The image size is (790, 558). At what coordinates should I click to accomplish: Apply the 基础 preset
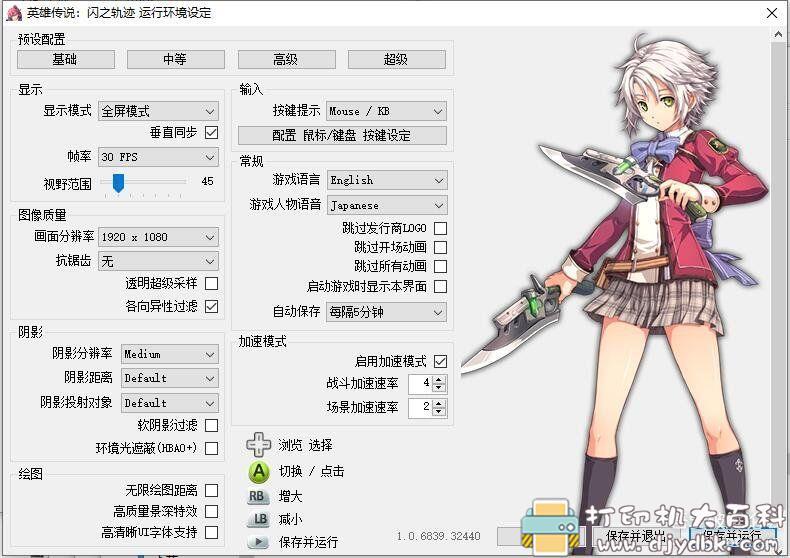[65, 59]
